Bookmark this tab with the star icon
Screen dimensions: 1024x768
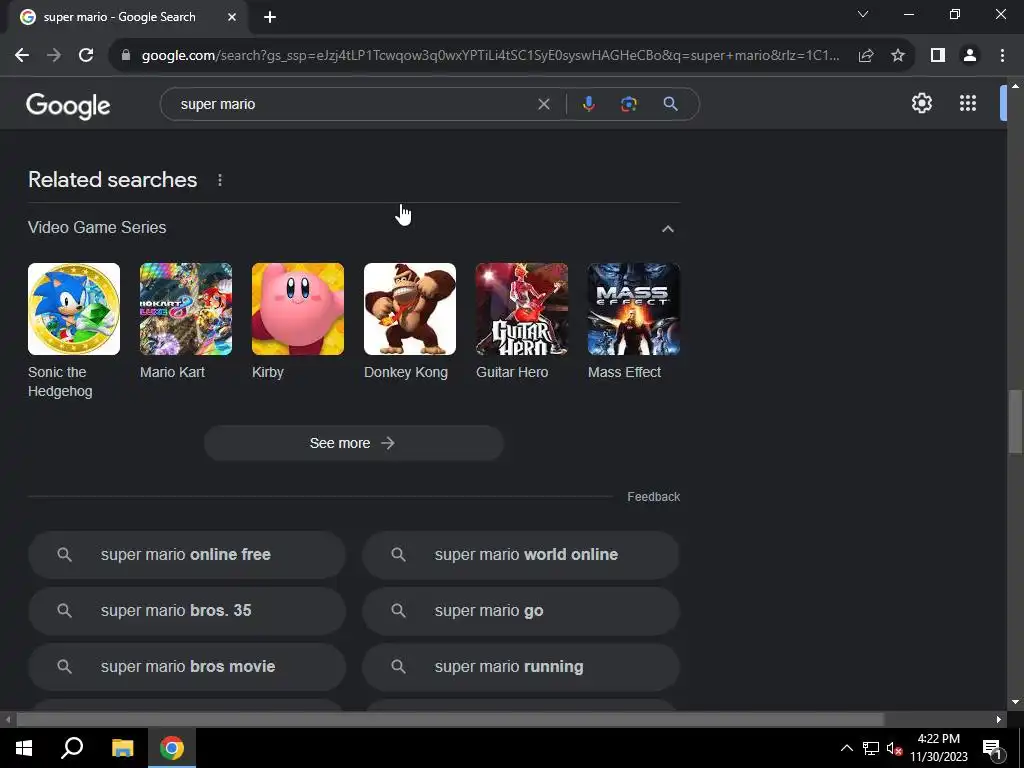tap(898, 56)
